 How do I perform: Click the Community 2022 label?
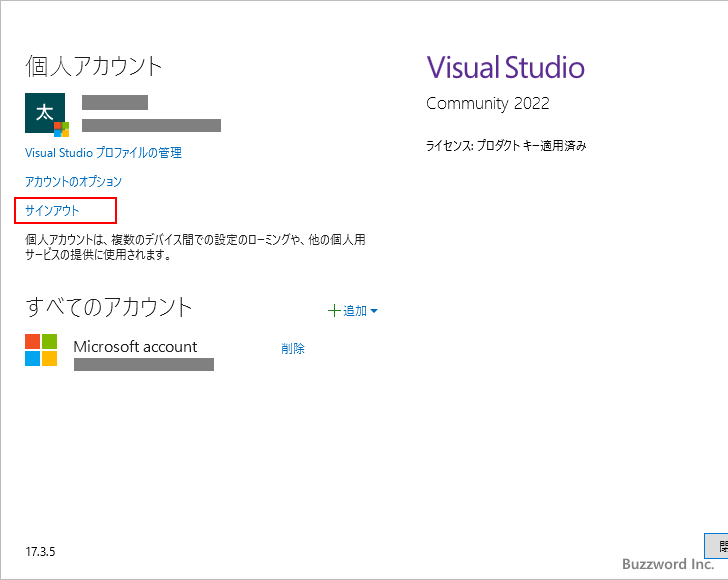pyautogui.click(x=488, y=104)
